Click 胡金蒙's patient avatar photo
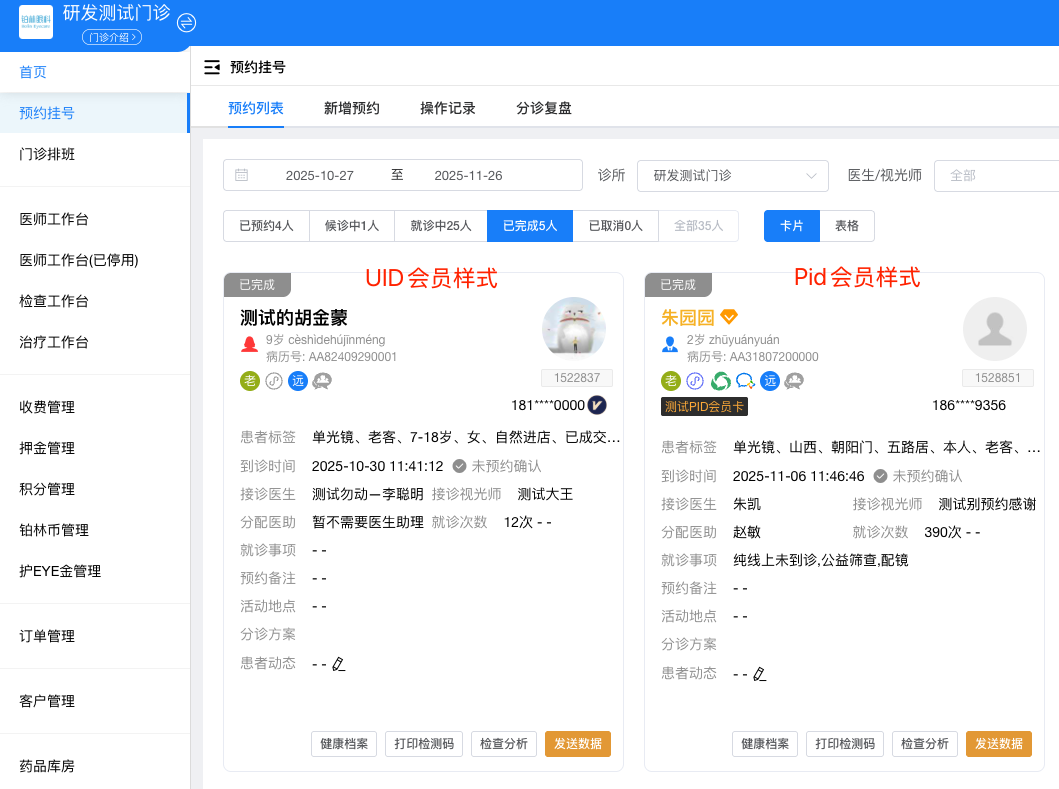 click(x=574, y=328)
